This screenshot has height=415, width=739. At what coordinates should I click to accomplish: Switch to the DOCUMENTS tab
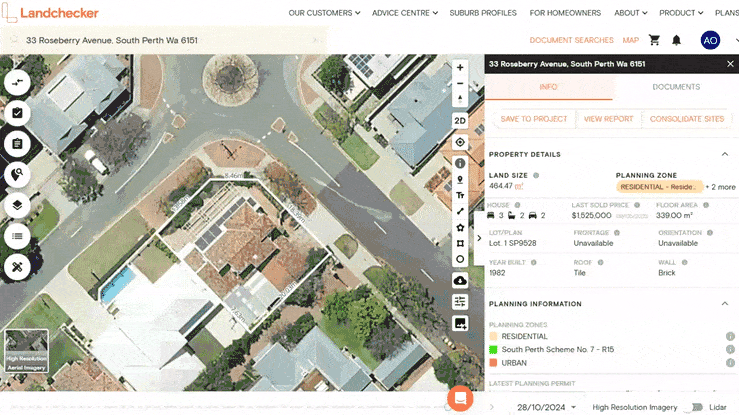[x=676, y=87]
